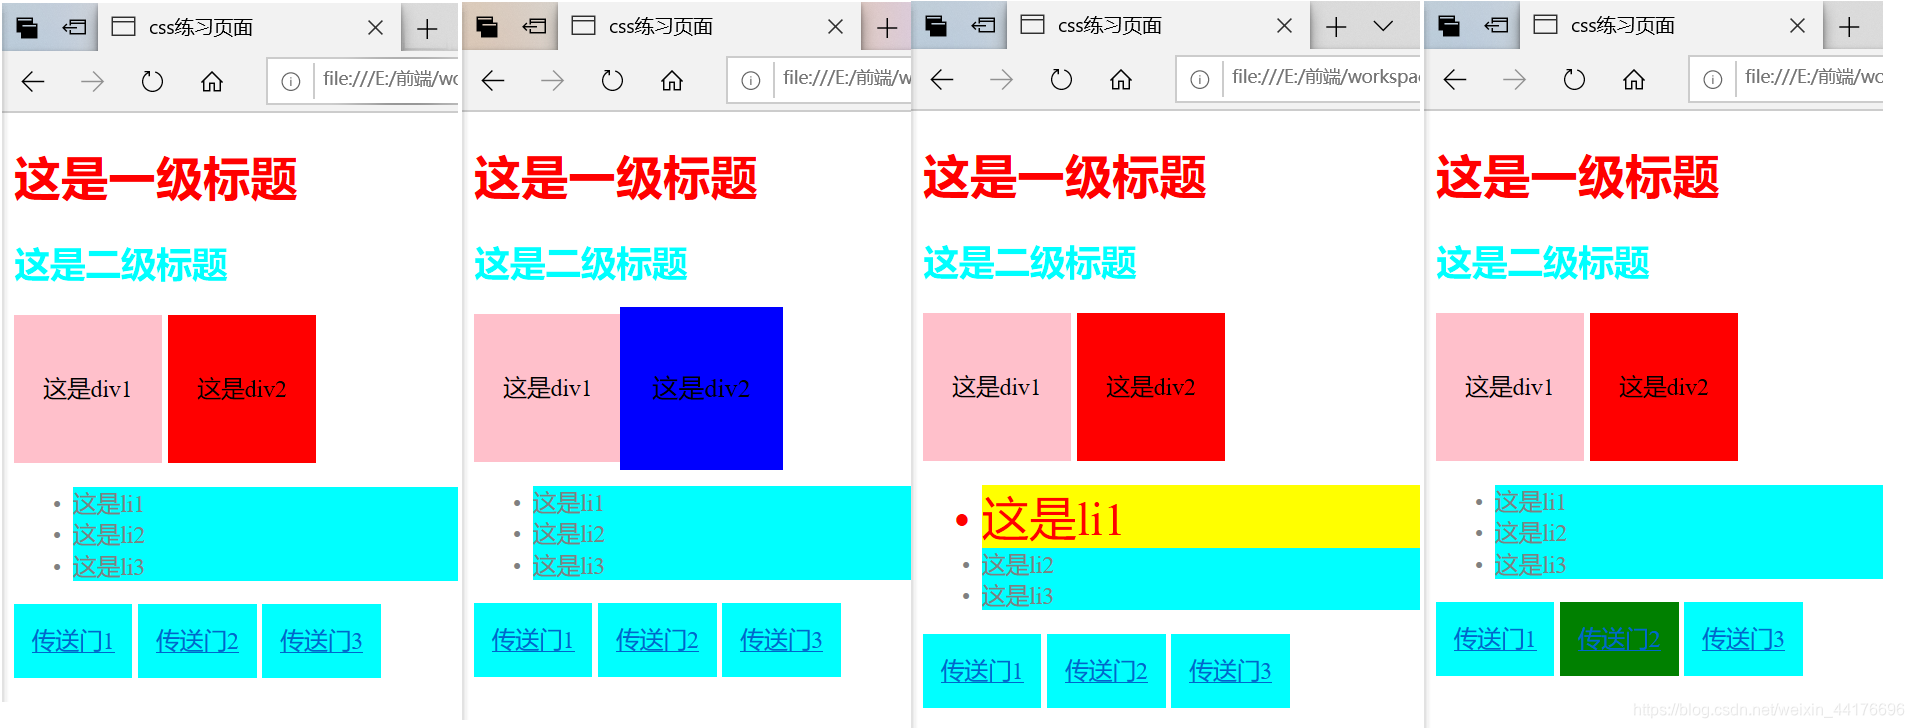Open 传送门1 link in the leftmost window
This screenshot has width=1914, height=728.
pyautogui.click(x=73, y=641)
